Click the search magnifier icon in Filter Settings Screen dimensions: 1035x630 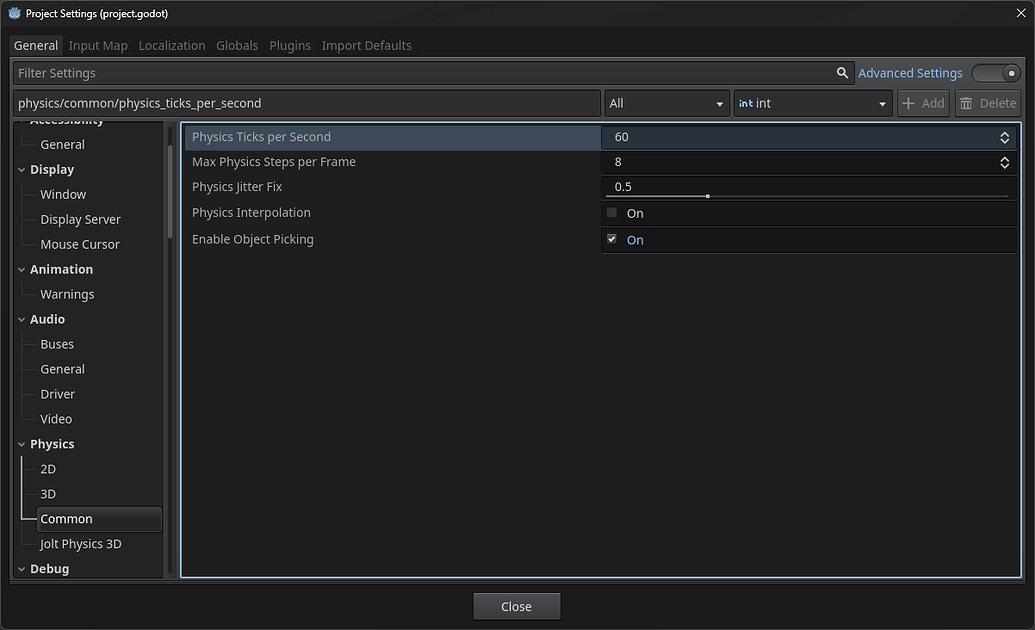842,72
